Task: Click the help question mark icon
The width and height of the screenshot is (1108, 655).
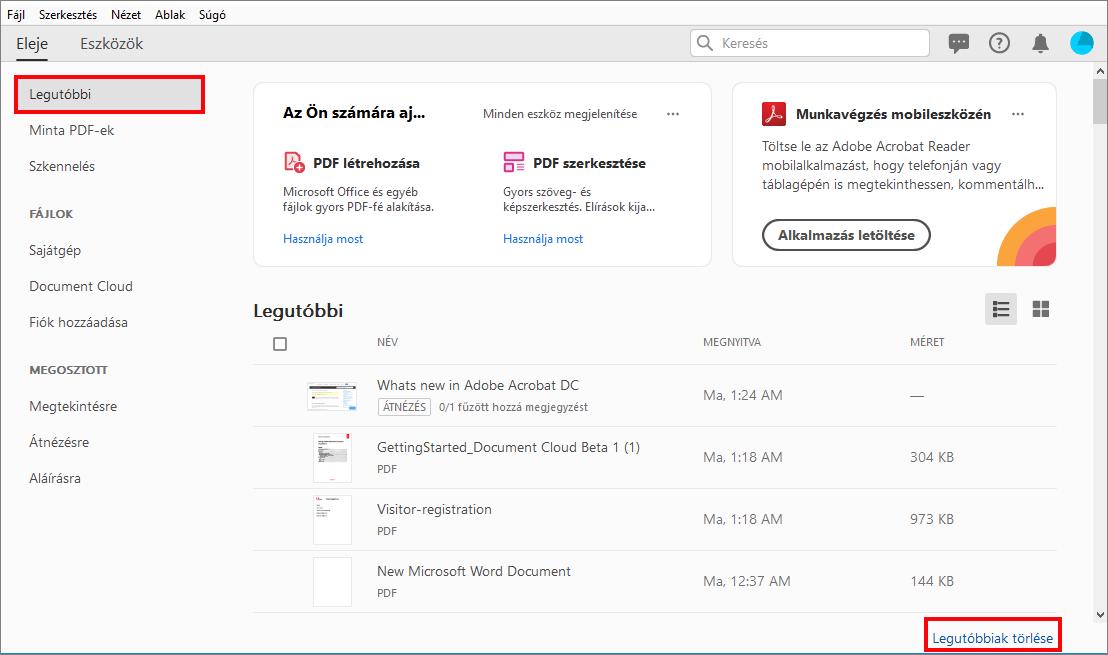Action: point(999,43)
